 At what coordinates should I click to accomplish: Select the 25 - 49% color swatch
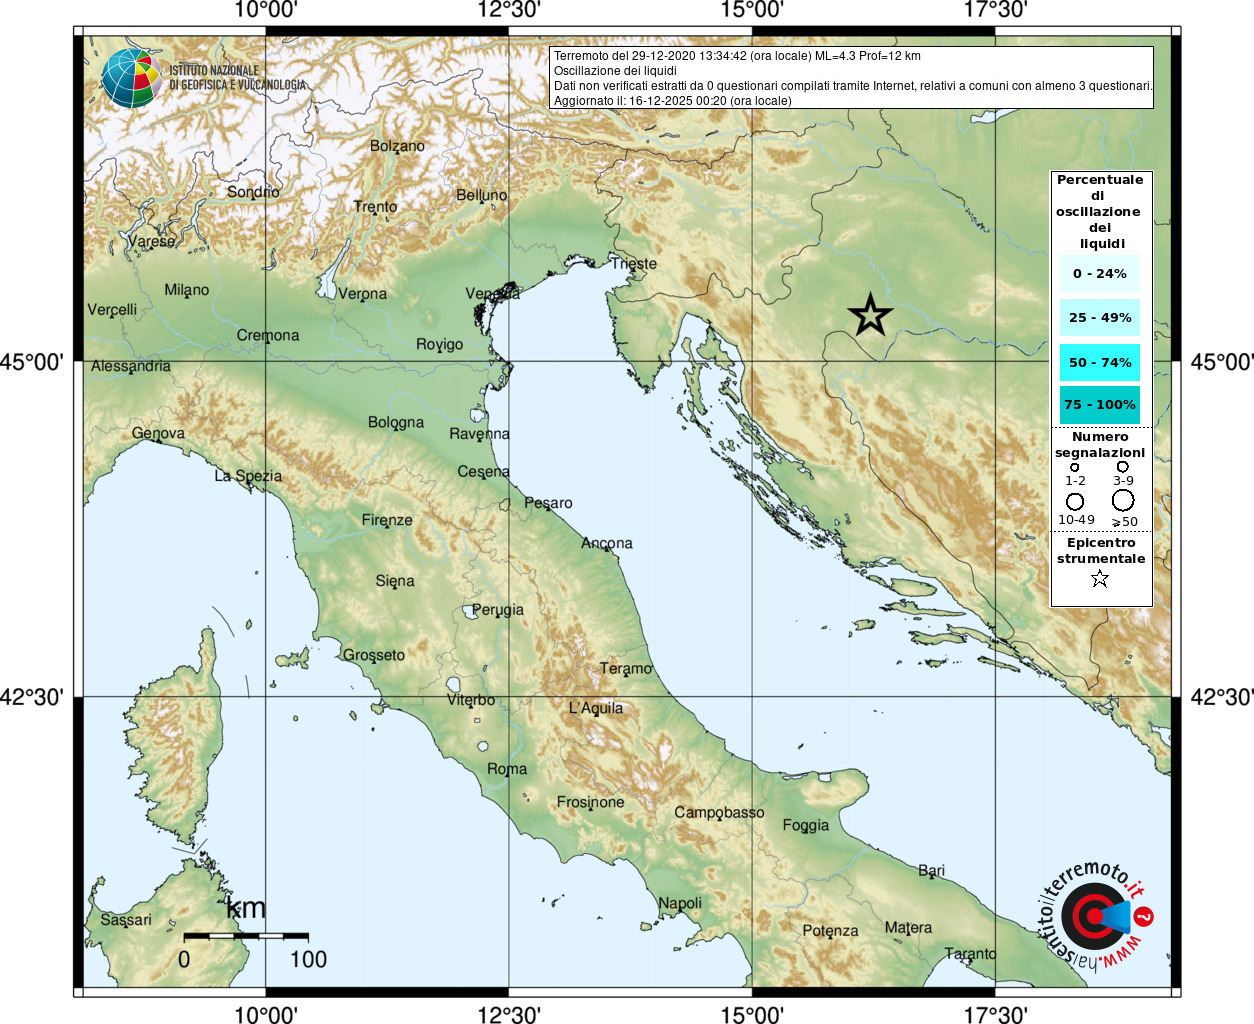pyautogui.click(x=1100, y=317)
